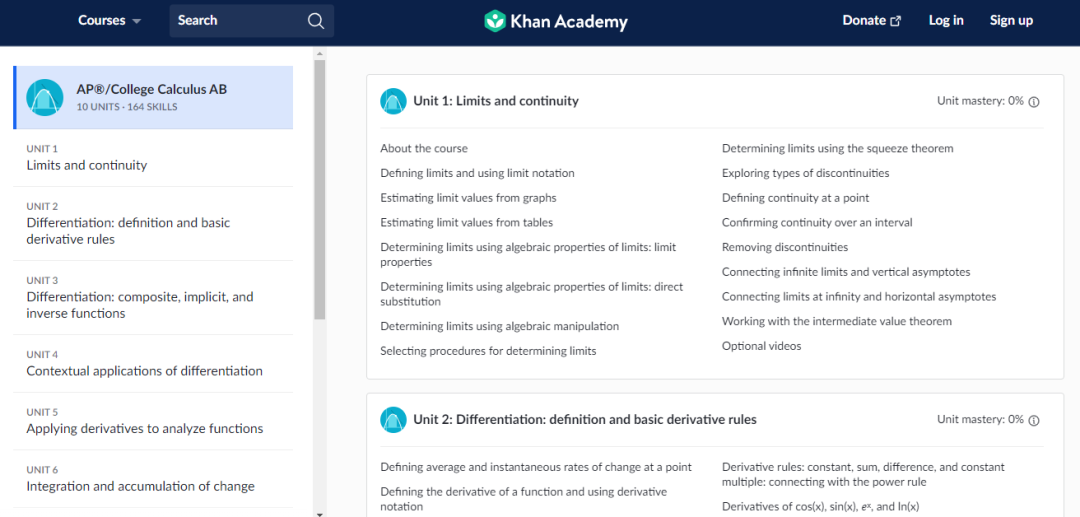The width and height of the screenshot is (1080, 517).
Task: Select Unit 3 Differentiation composite in sidebar
Action: 153,297
